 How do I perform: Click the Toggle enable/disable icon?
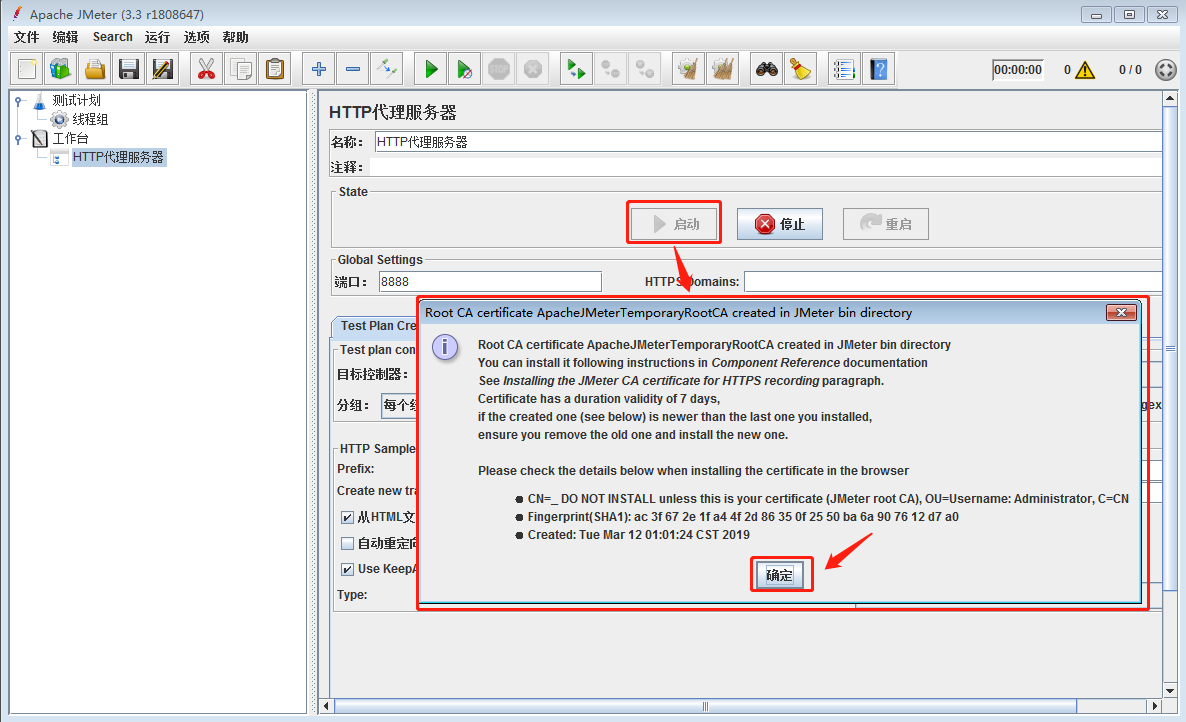tap(387, 70)
